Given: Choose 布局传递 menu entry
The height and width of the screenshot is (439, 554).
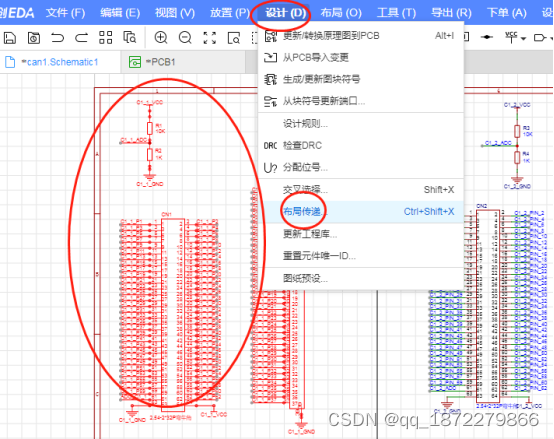Looking at the screenshot, I should coord(361,212).
